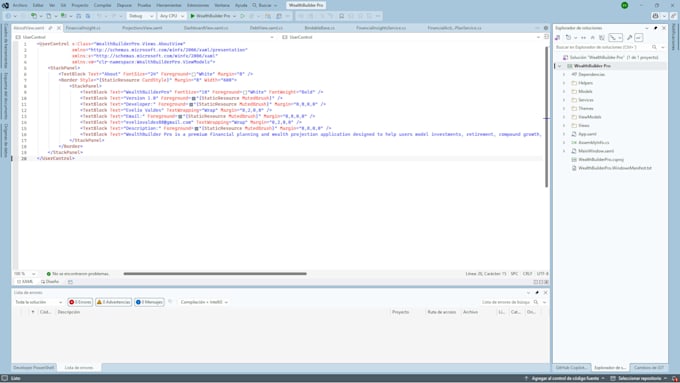The image size is (680, 383).
Task: Click the horizontal scrollbar in the code editor
Action: click(x=215, y=274)
